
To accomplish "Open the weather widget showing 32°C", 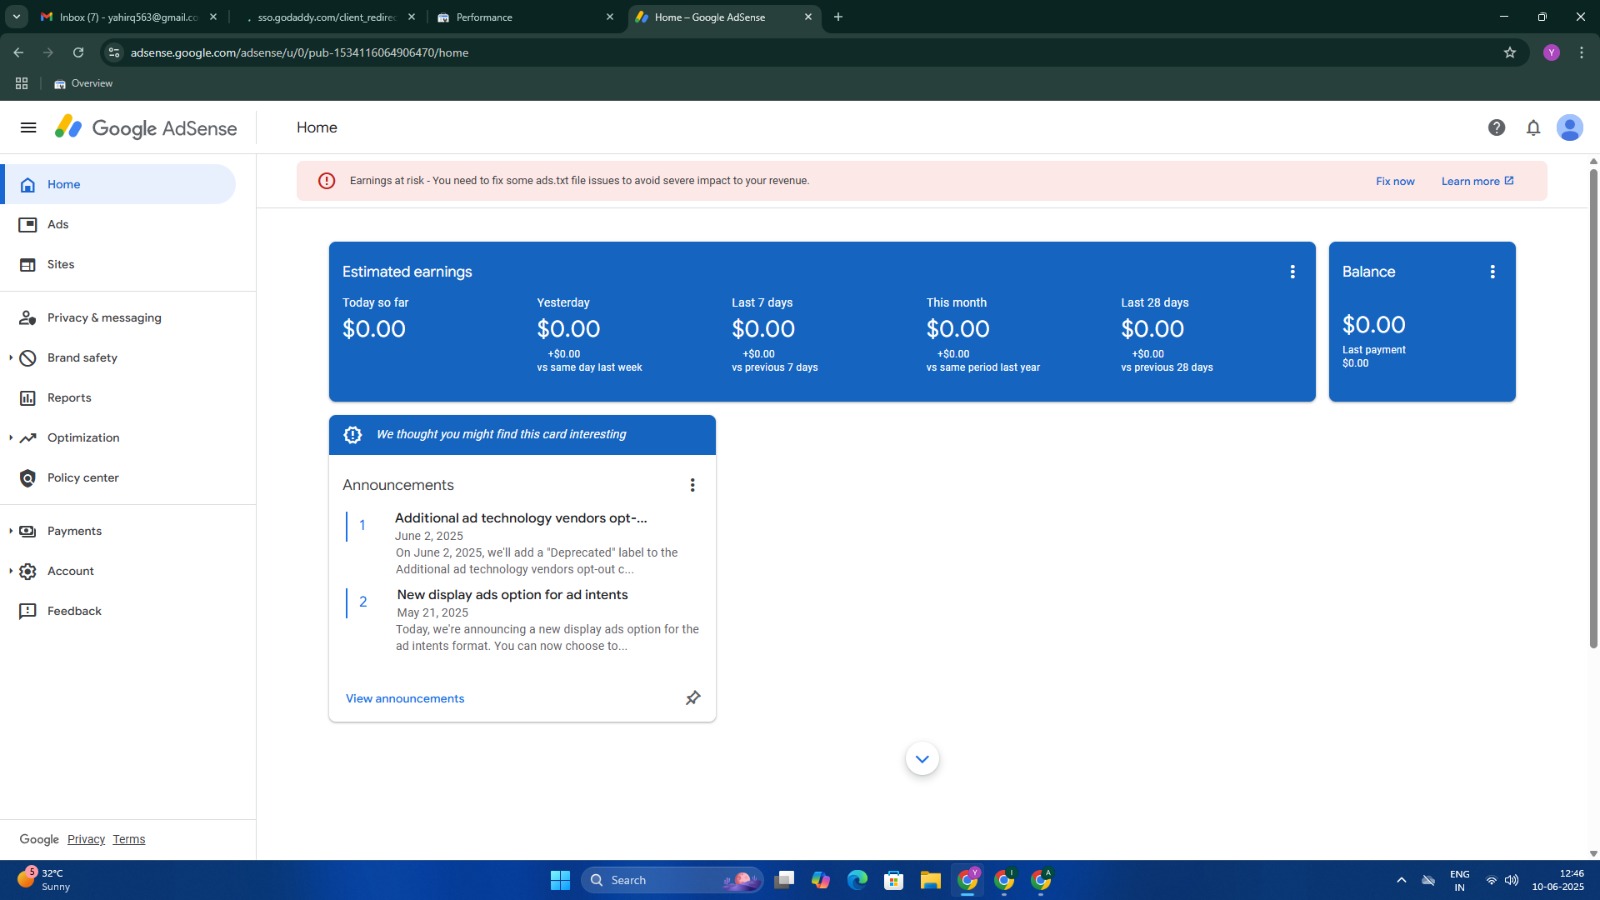I will click(45, 880).
